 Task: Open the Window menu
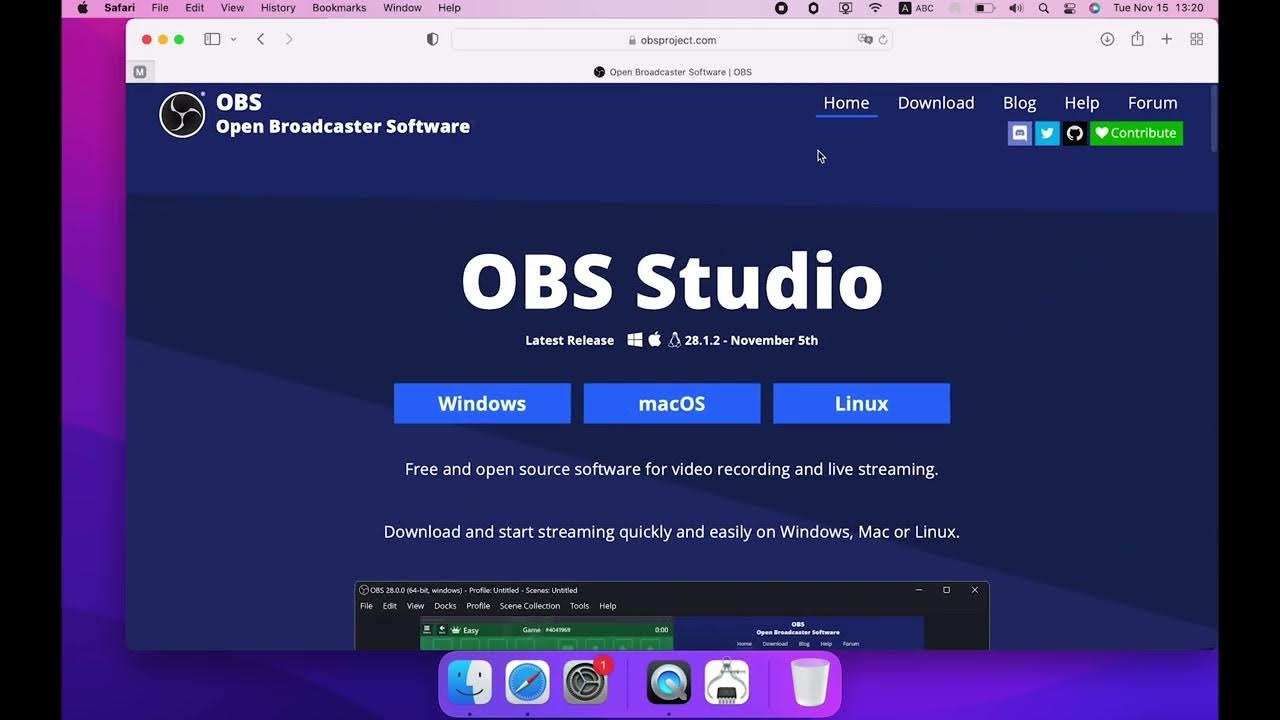402,8
